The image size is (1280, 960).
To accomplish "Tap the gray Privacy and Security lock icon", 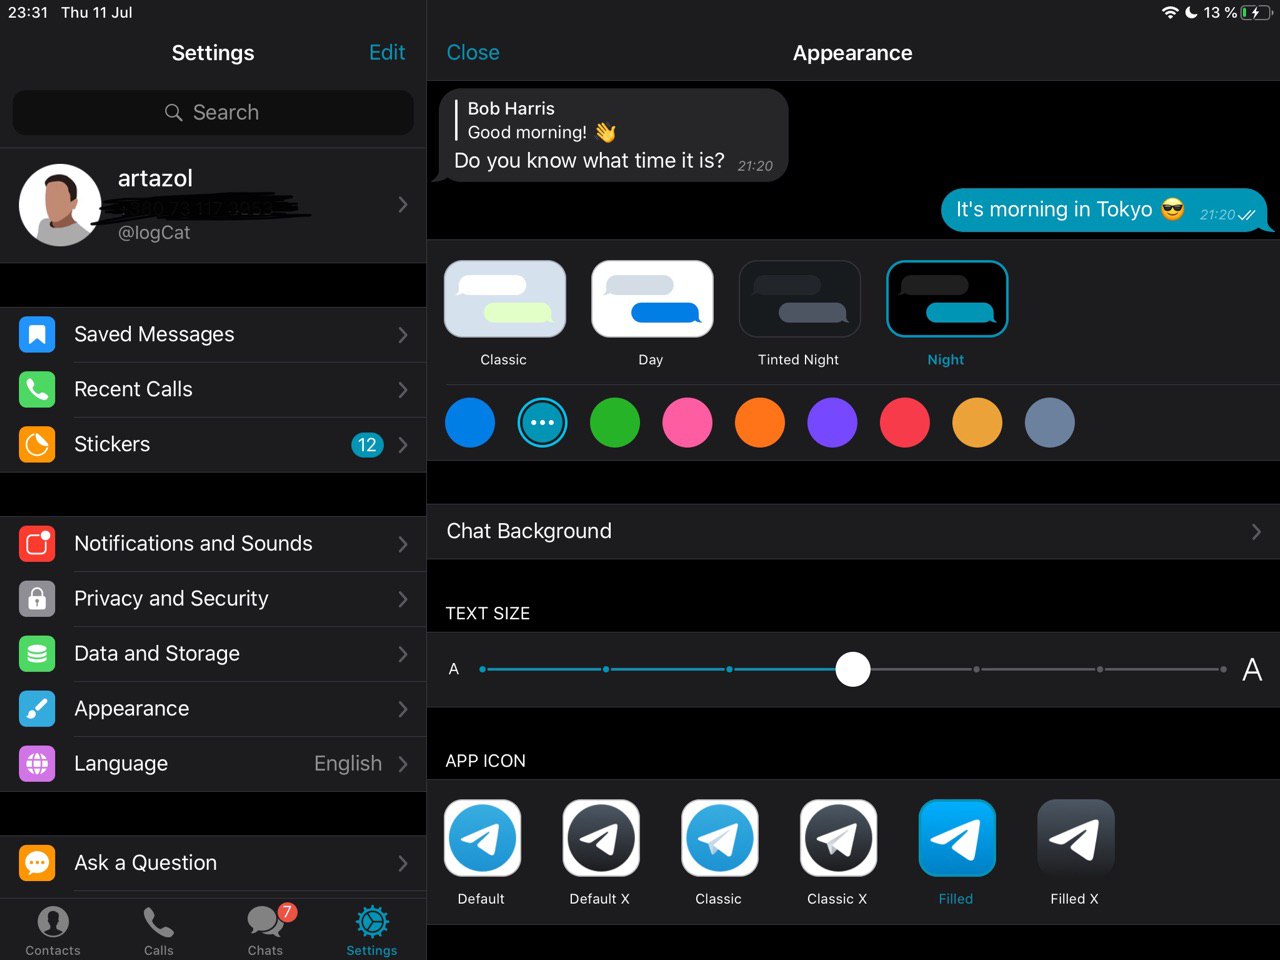I will (x=37, y=598).
